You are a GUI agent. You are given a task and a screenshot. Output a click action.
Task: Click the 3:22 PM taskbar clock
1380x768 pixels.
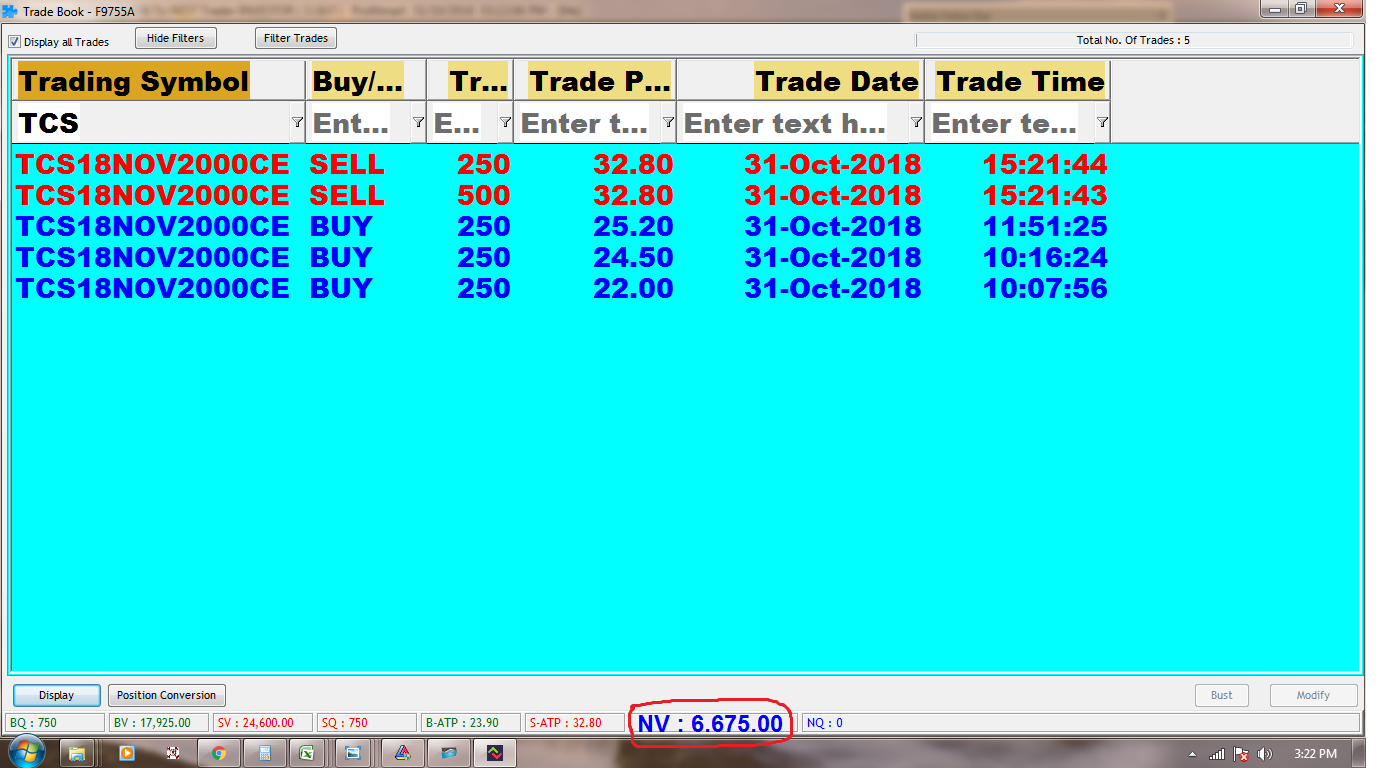pos(1315,753)
